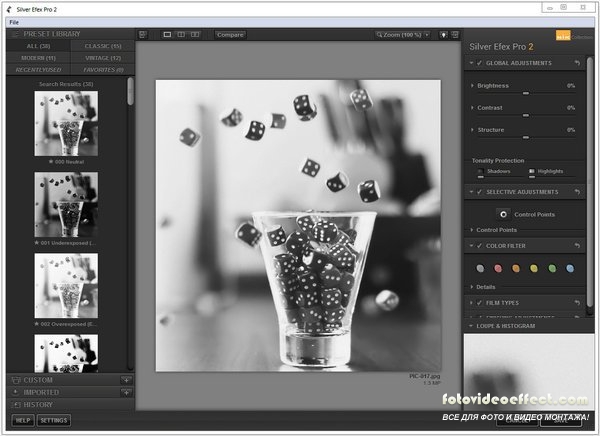Click the Compare button

[x=230, y=35]
